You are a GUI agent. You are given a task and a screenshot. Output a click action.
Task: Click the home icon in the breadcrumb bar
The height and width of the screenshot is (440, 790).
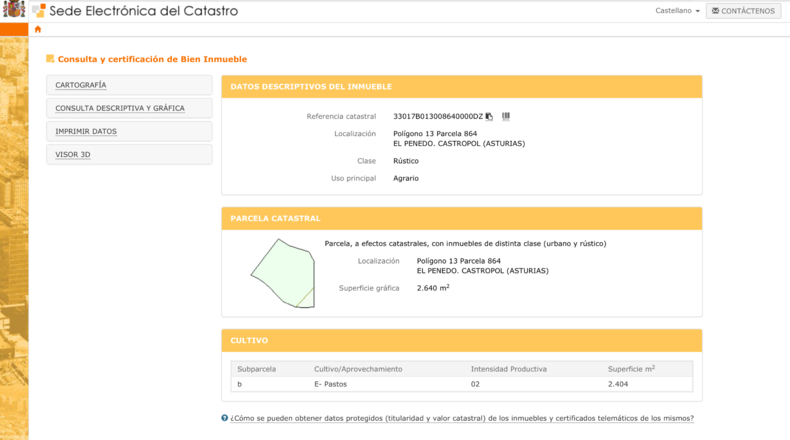click(38, 29)
